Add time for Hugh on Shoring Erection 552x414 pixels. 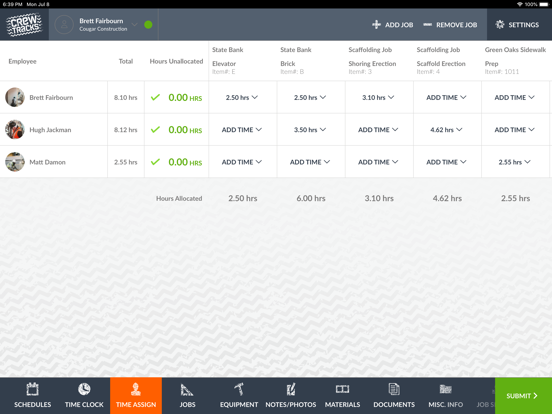coord(378,130)
